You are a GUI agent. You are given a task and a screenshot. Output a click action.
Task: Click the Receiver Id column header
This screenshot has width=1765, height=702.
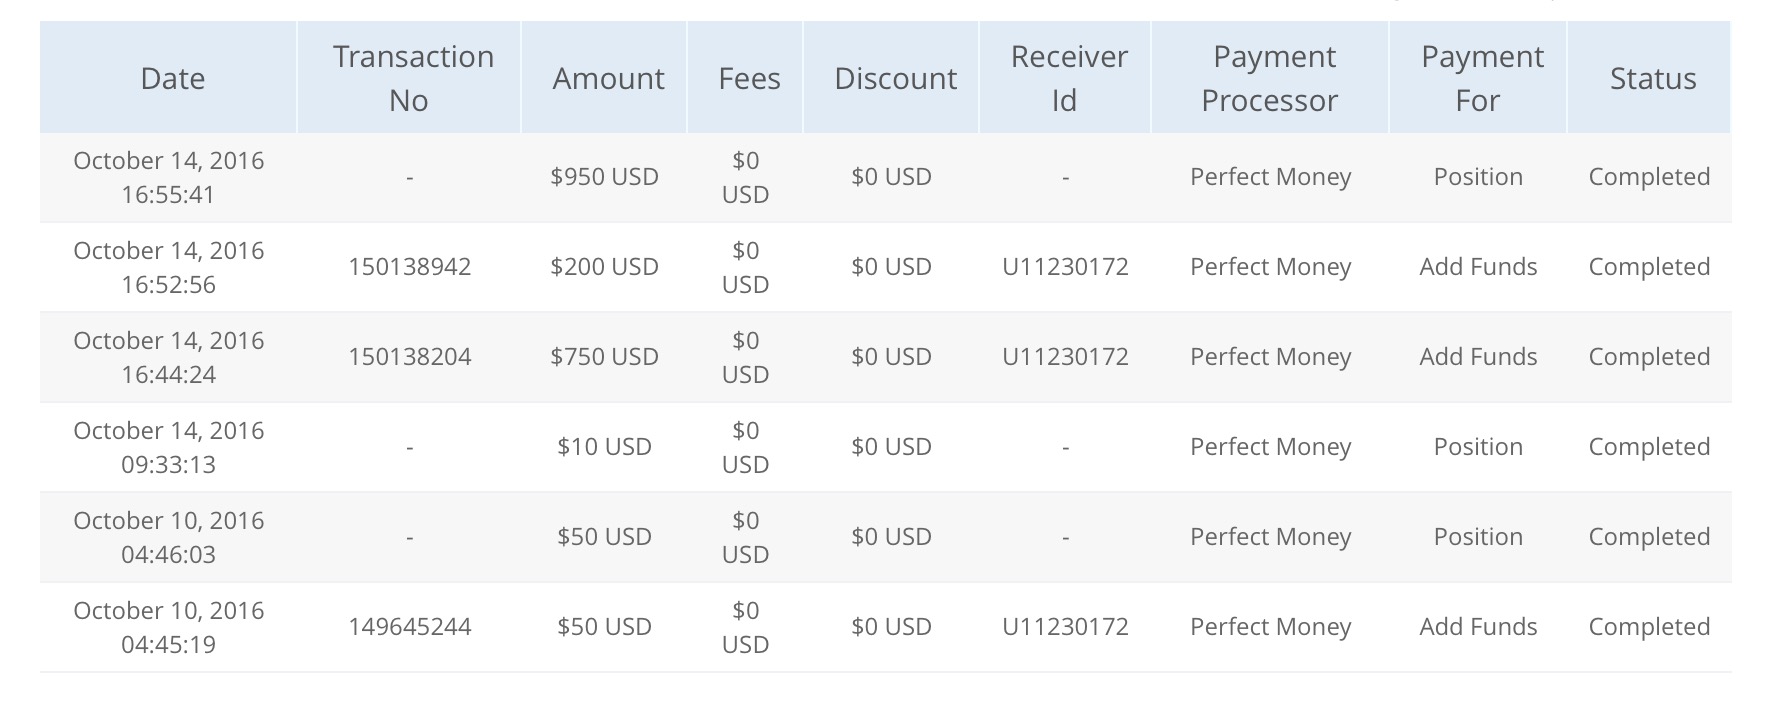[1068, 78]
